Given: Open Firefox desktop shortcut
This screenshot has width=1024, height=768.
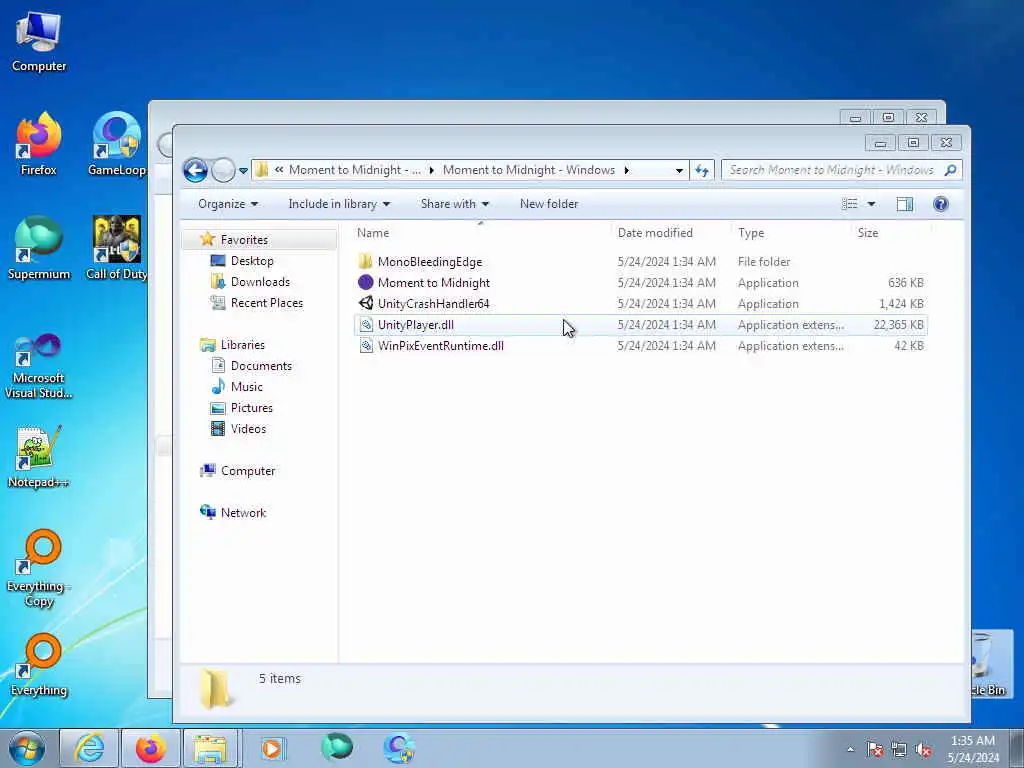Looking at the screenshot, I should (39, 144).
